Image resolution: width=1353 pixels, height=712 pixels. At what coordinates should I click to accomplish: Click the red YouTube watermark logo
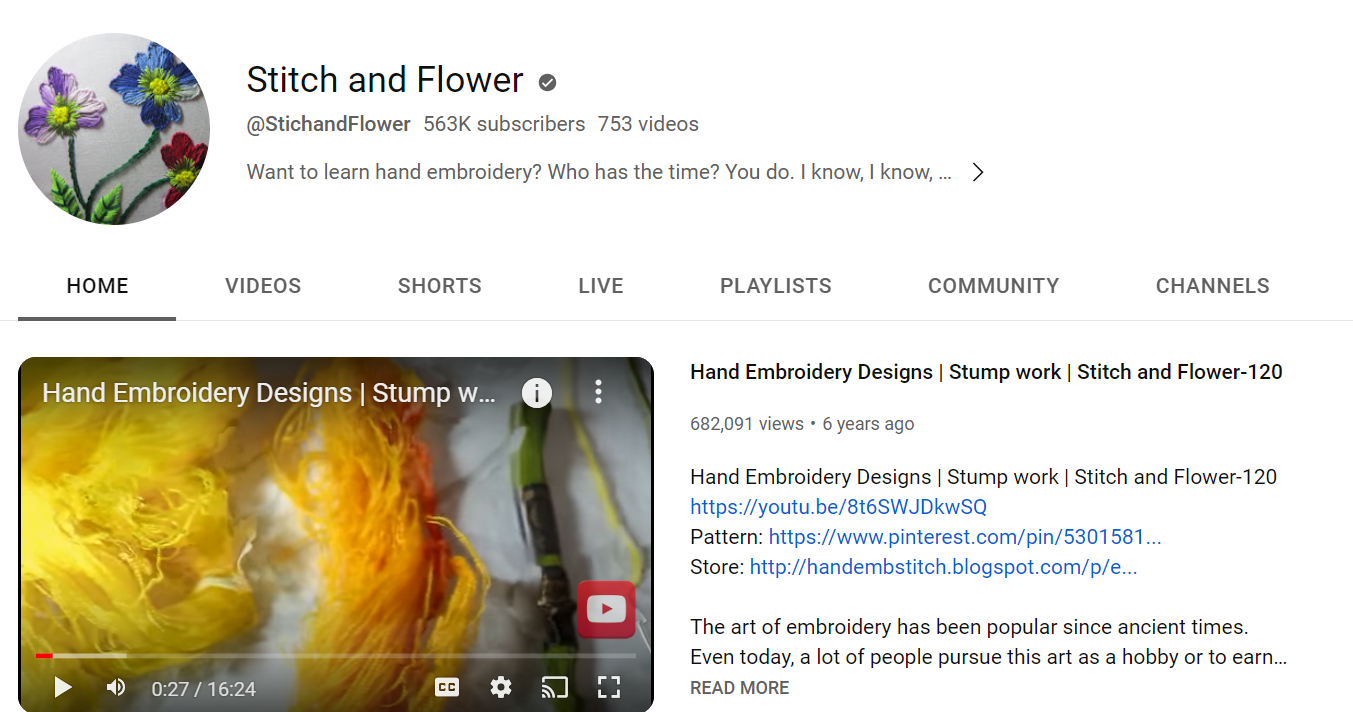pos(606,609)
